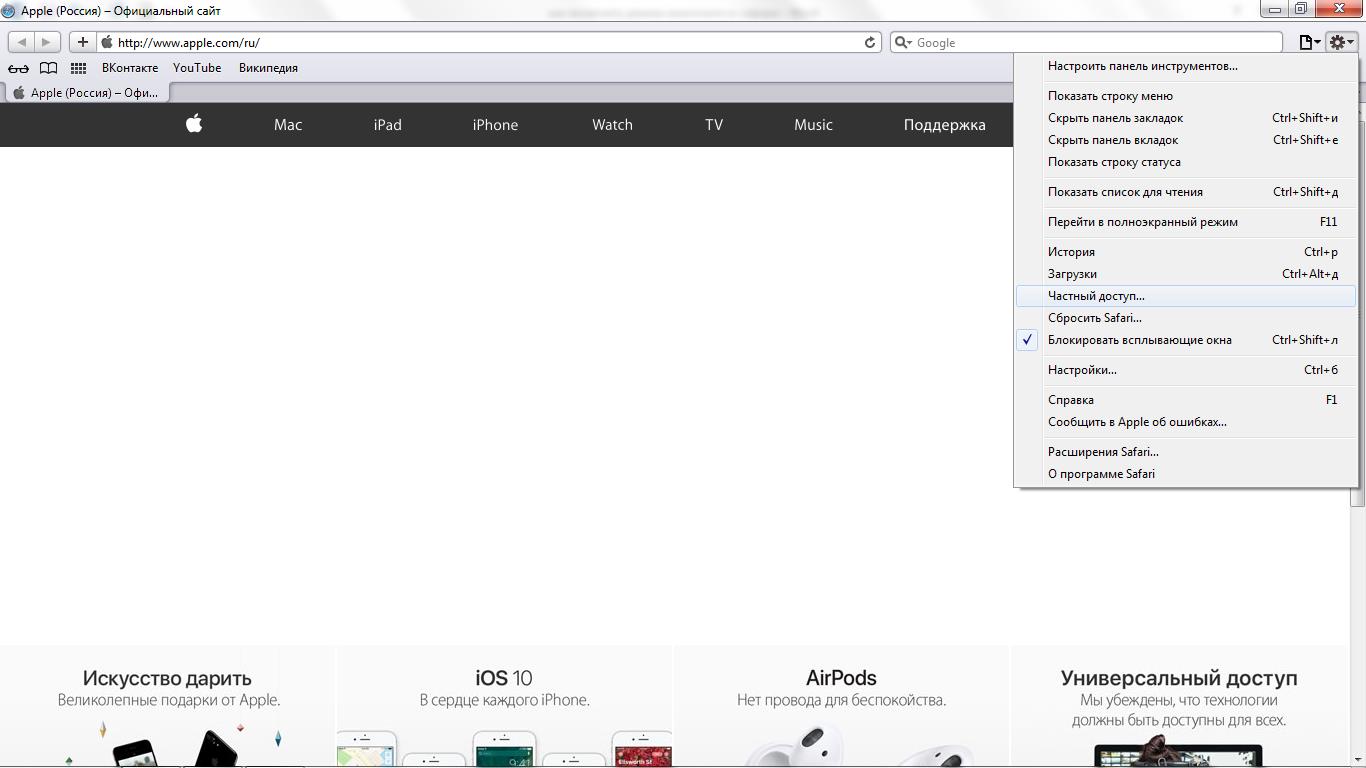
Task: Click the Apple favicon in the address bar
Action: click(x=107, y=42)
